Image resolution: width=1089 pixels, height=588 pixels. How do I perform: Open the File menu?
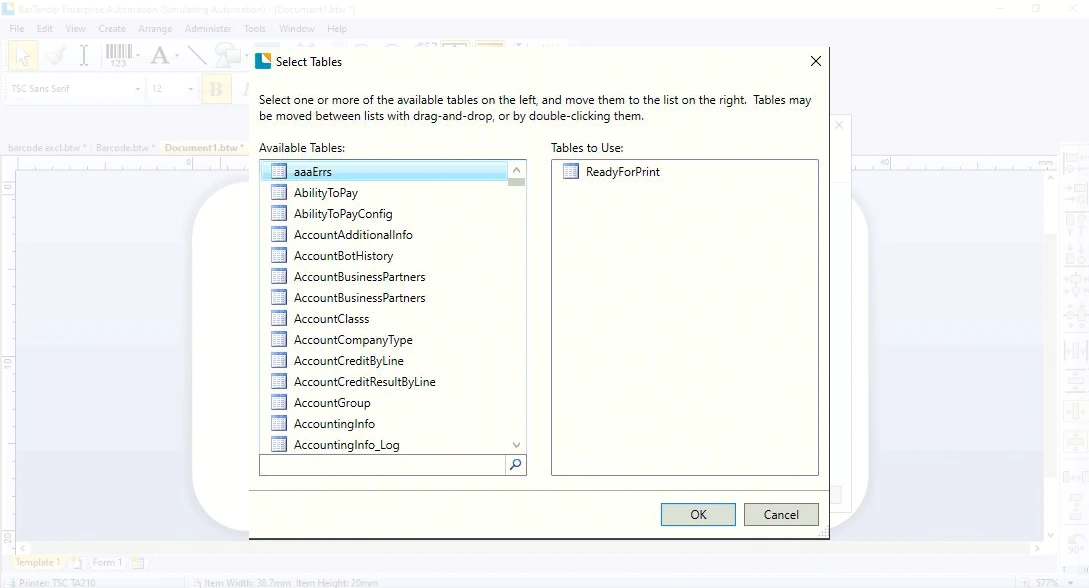[17, 28]
